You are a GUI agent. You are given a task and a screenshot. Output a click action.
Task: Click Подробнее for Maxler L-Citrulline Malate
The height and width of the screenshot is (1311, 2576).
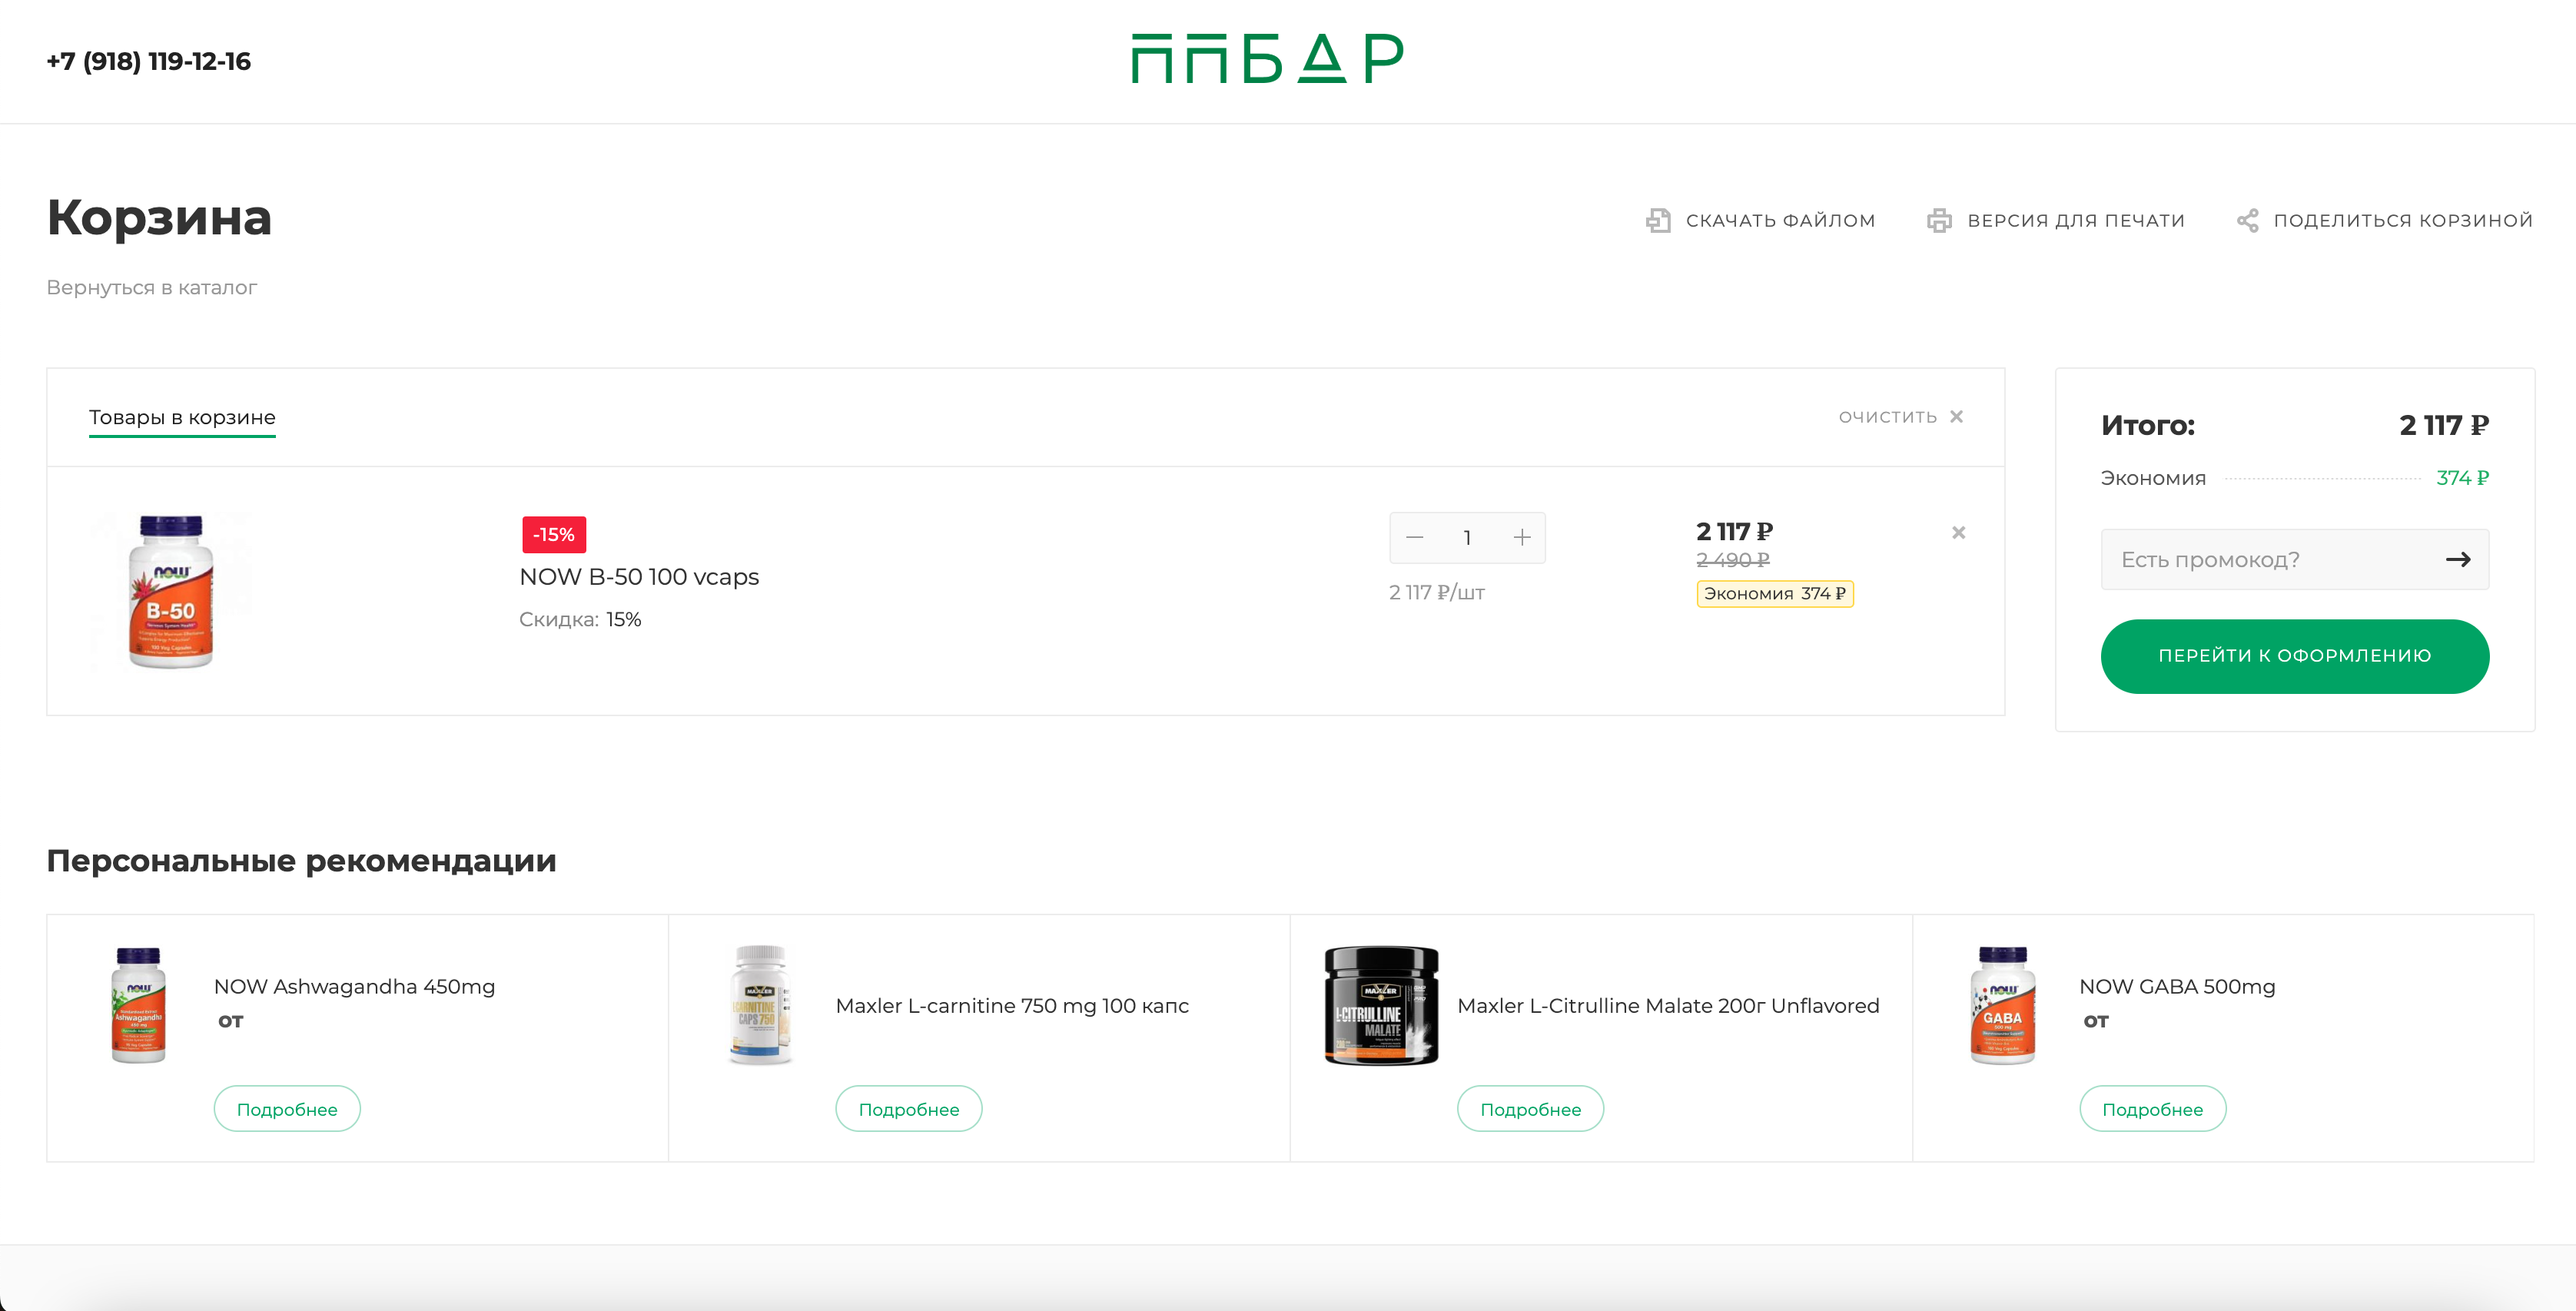pos(1530,1109)
